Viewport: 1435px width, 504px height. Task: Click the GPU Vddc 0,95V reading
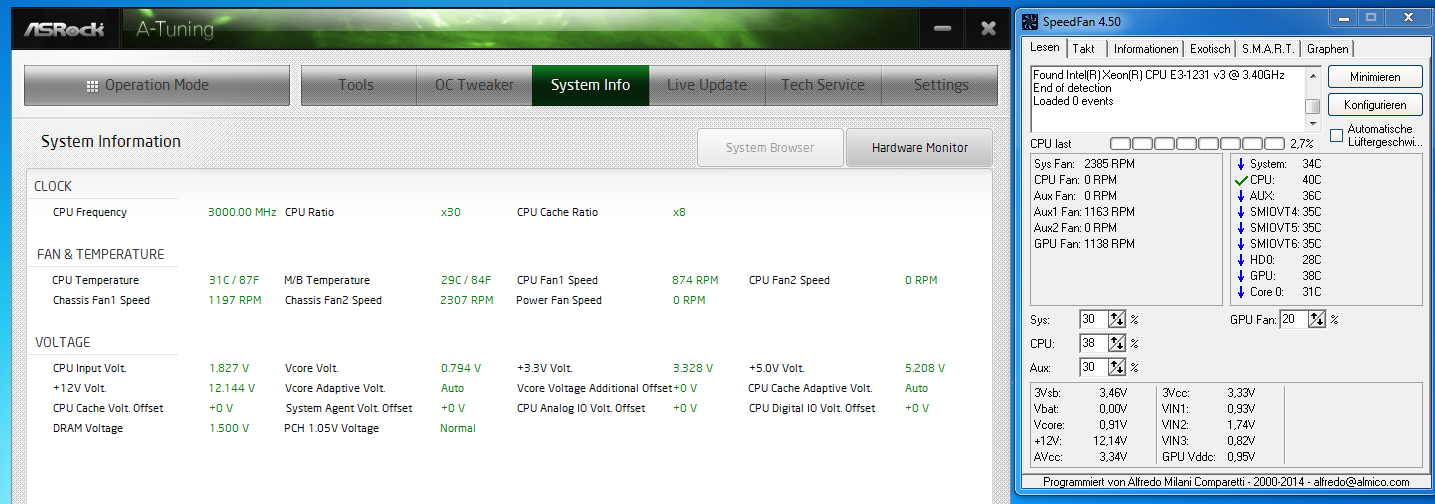pos(1210,457)
